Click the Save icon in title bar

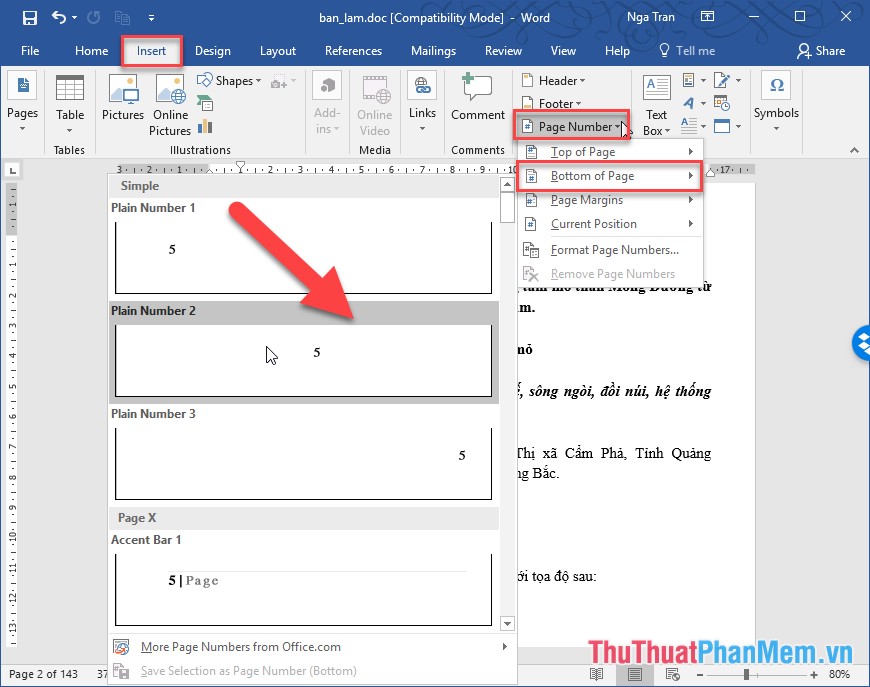click(29, 18)
